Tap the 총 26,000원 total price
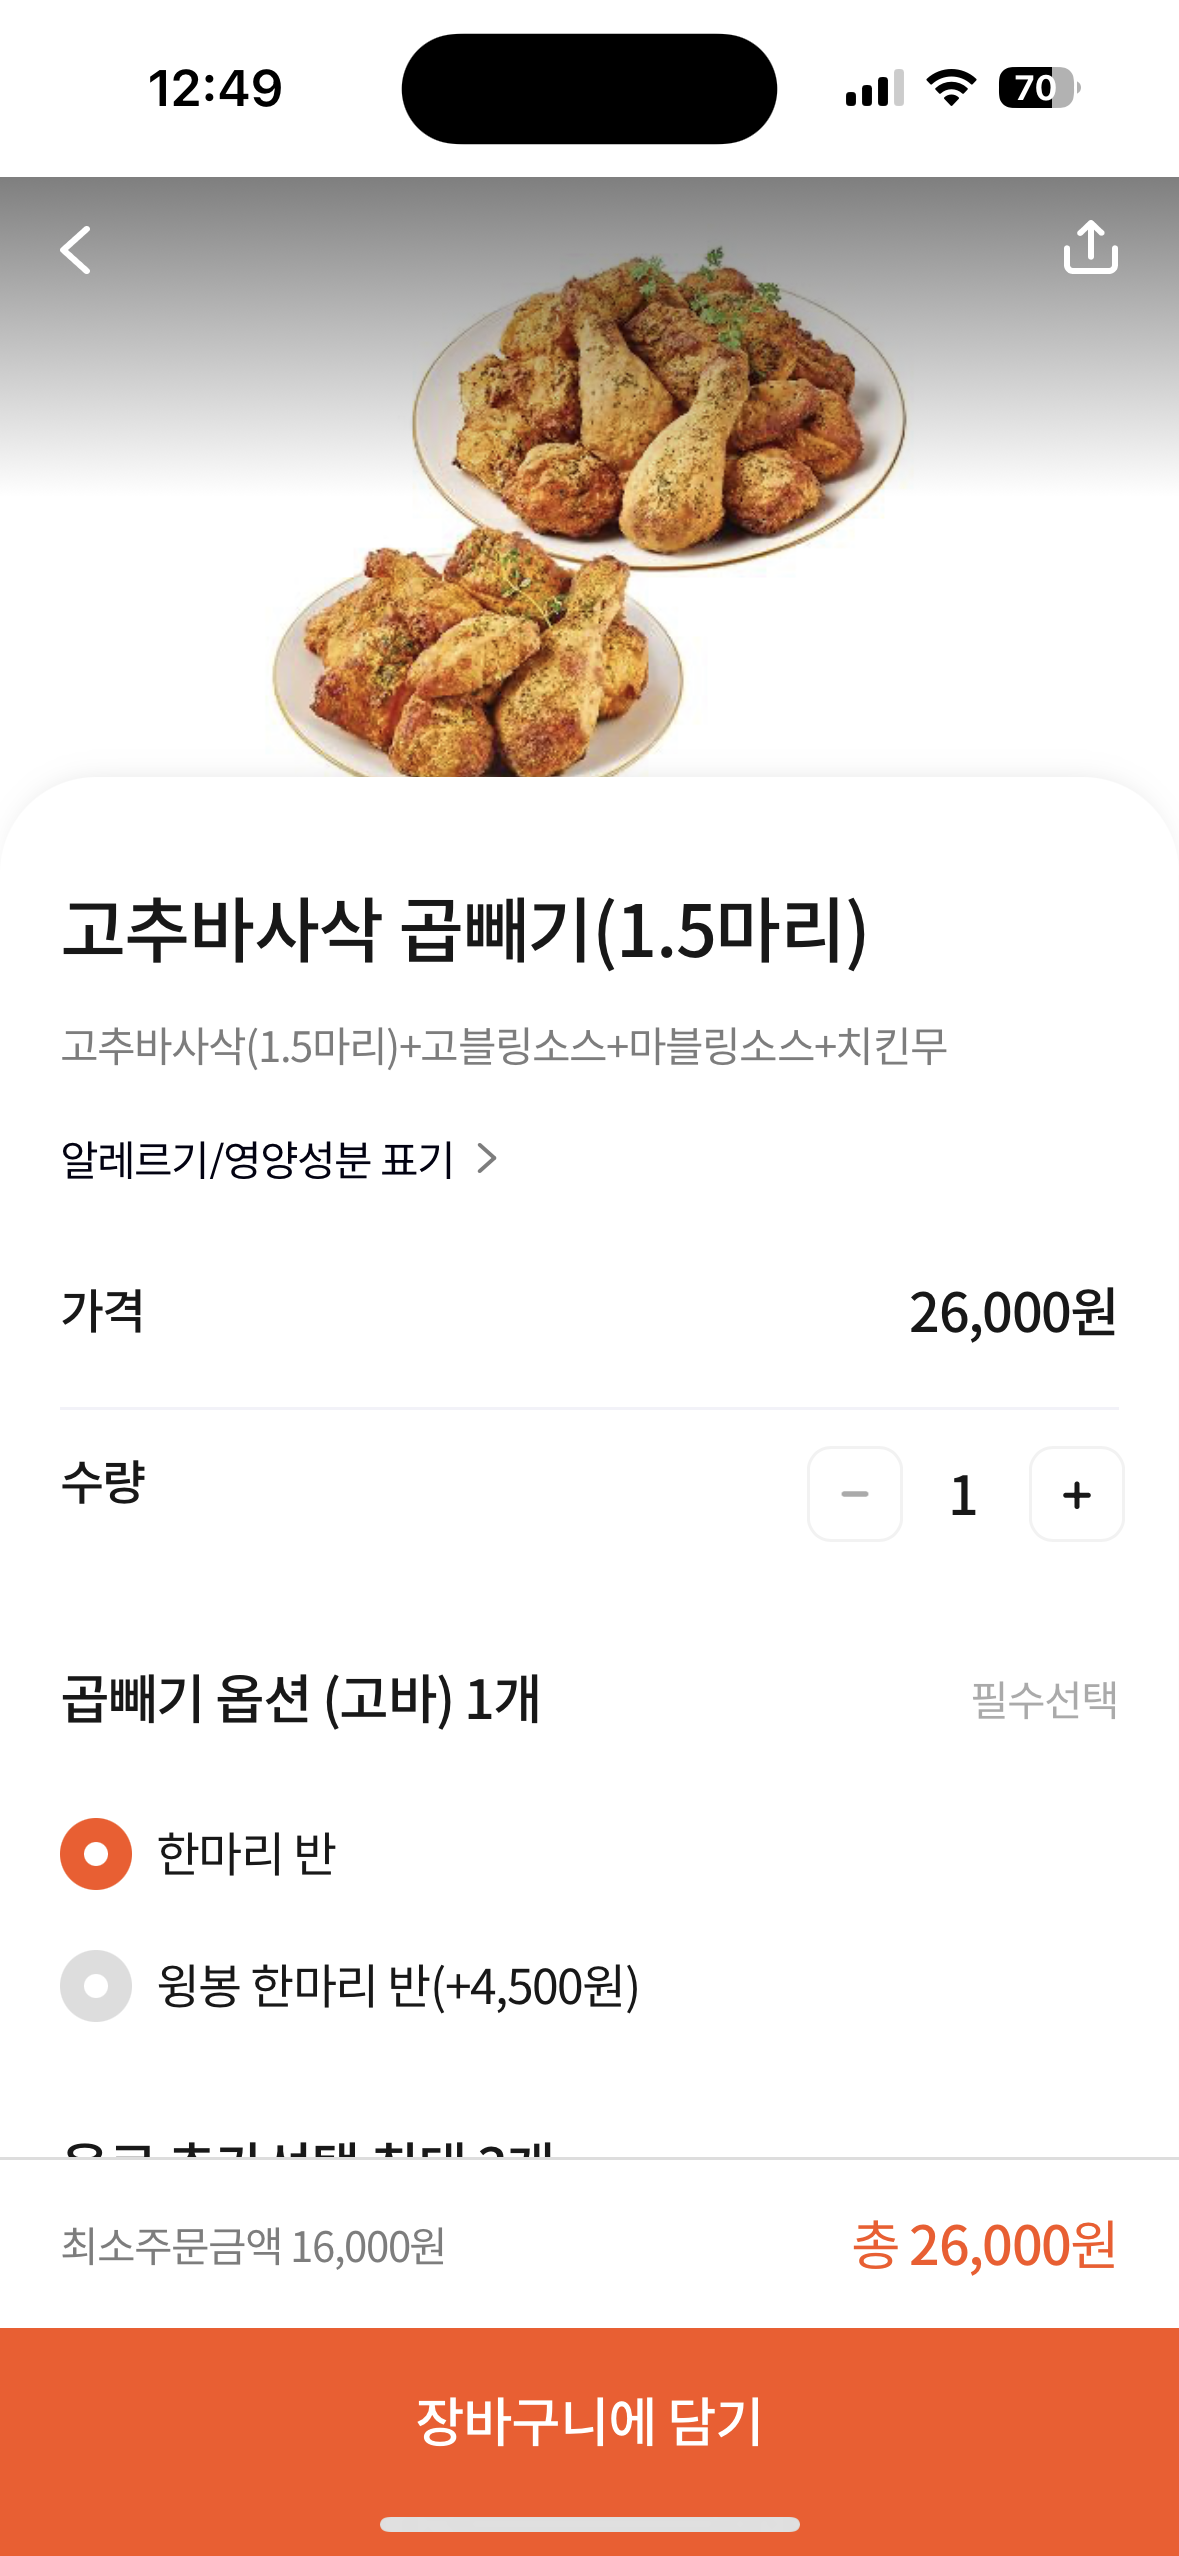 point(984,2245)
